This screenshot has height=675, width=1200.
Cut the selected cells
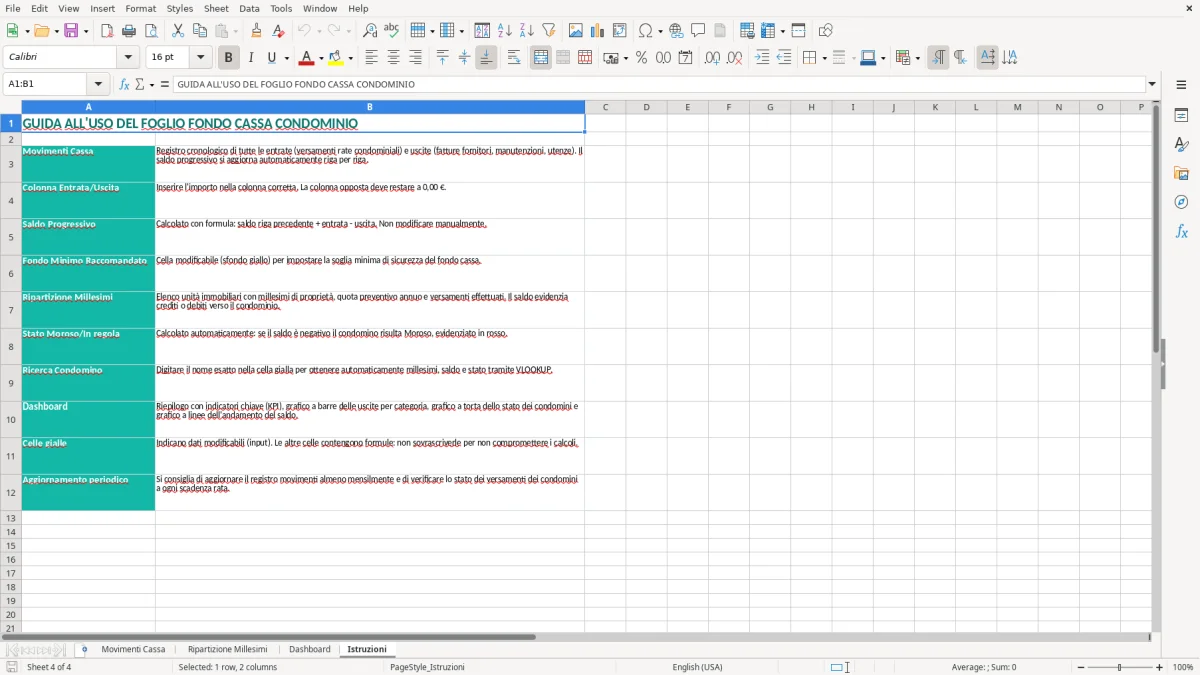(x=177, y=31)
